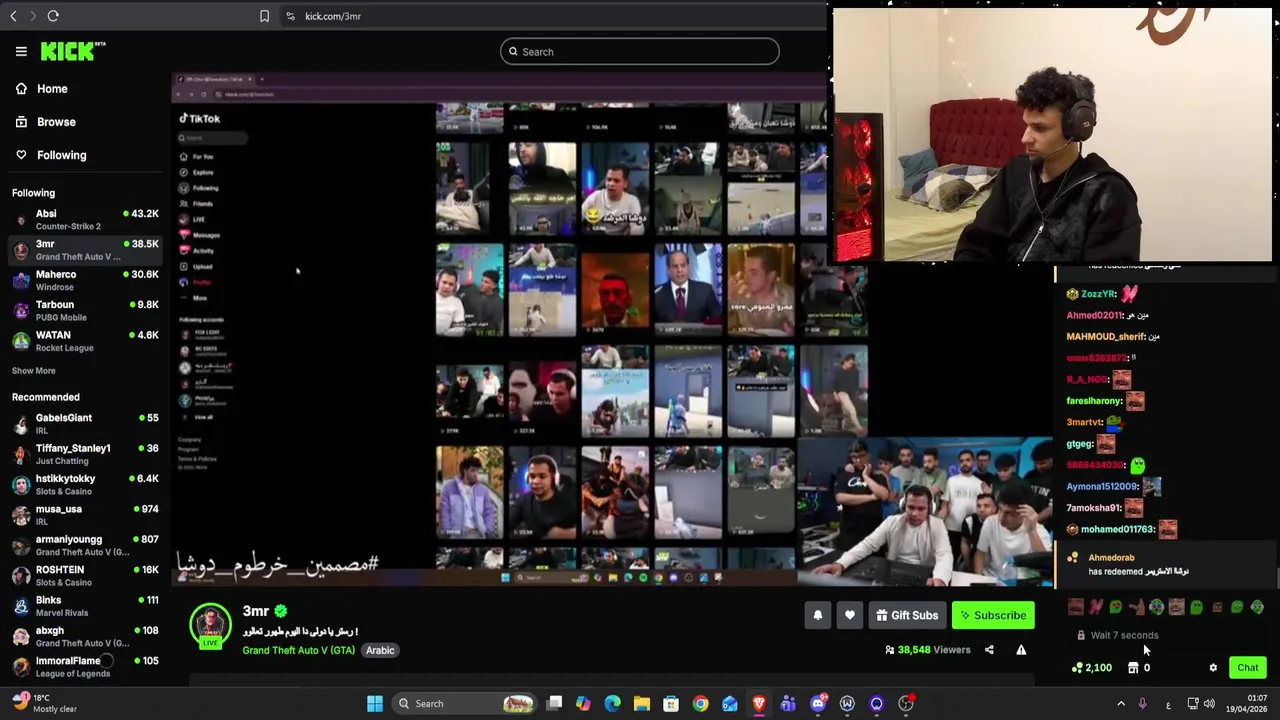Reload the page
The height and width of the screenshot is (720, 1280).
(x=53, y=16)
